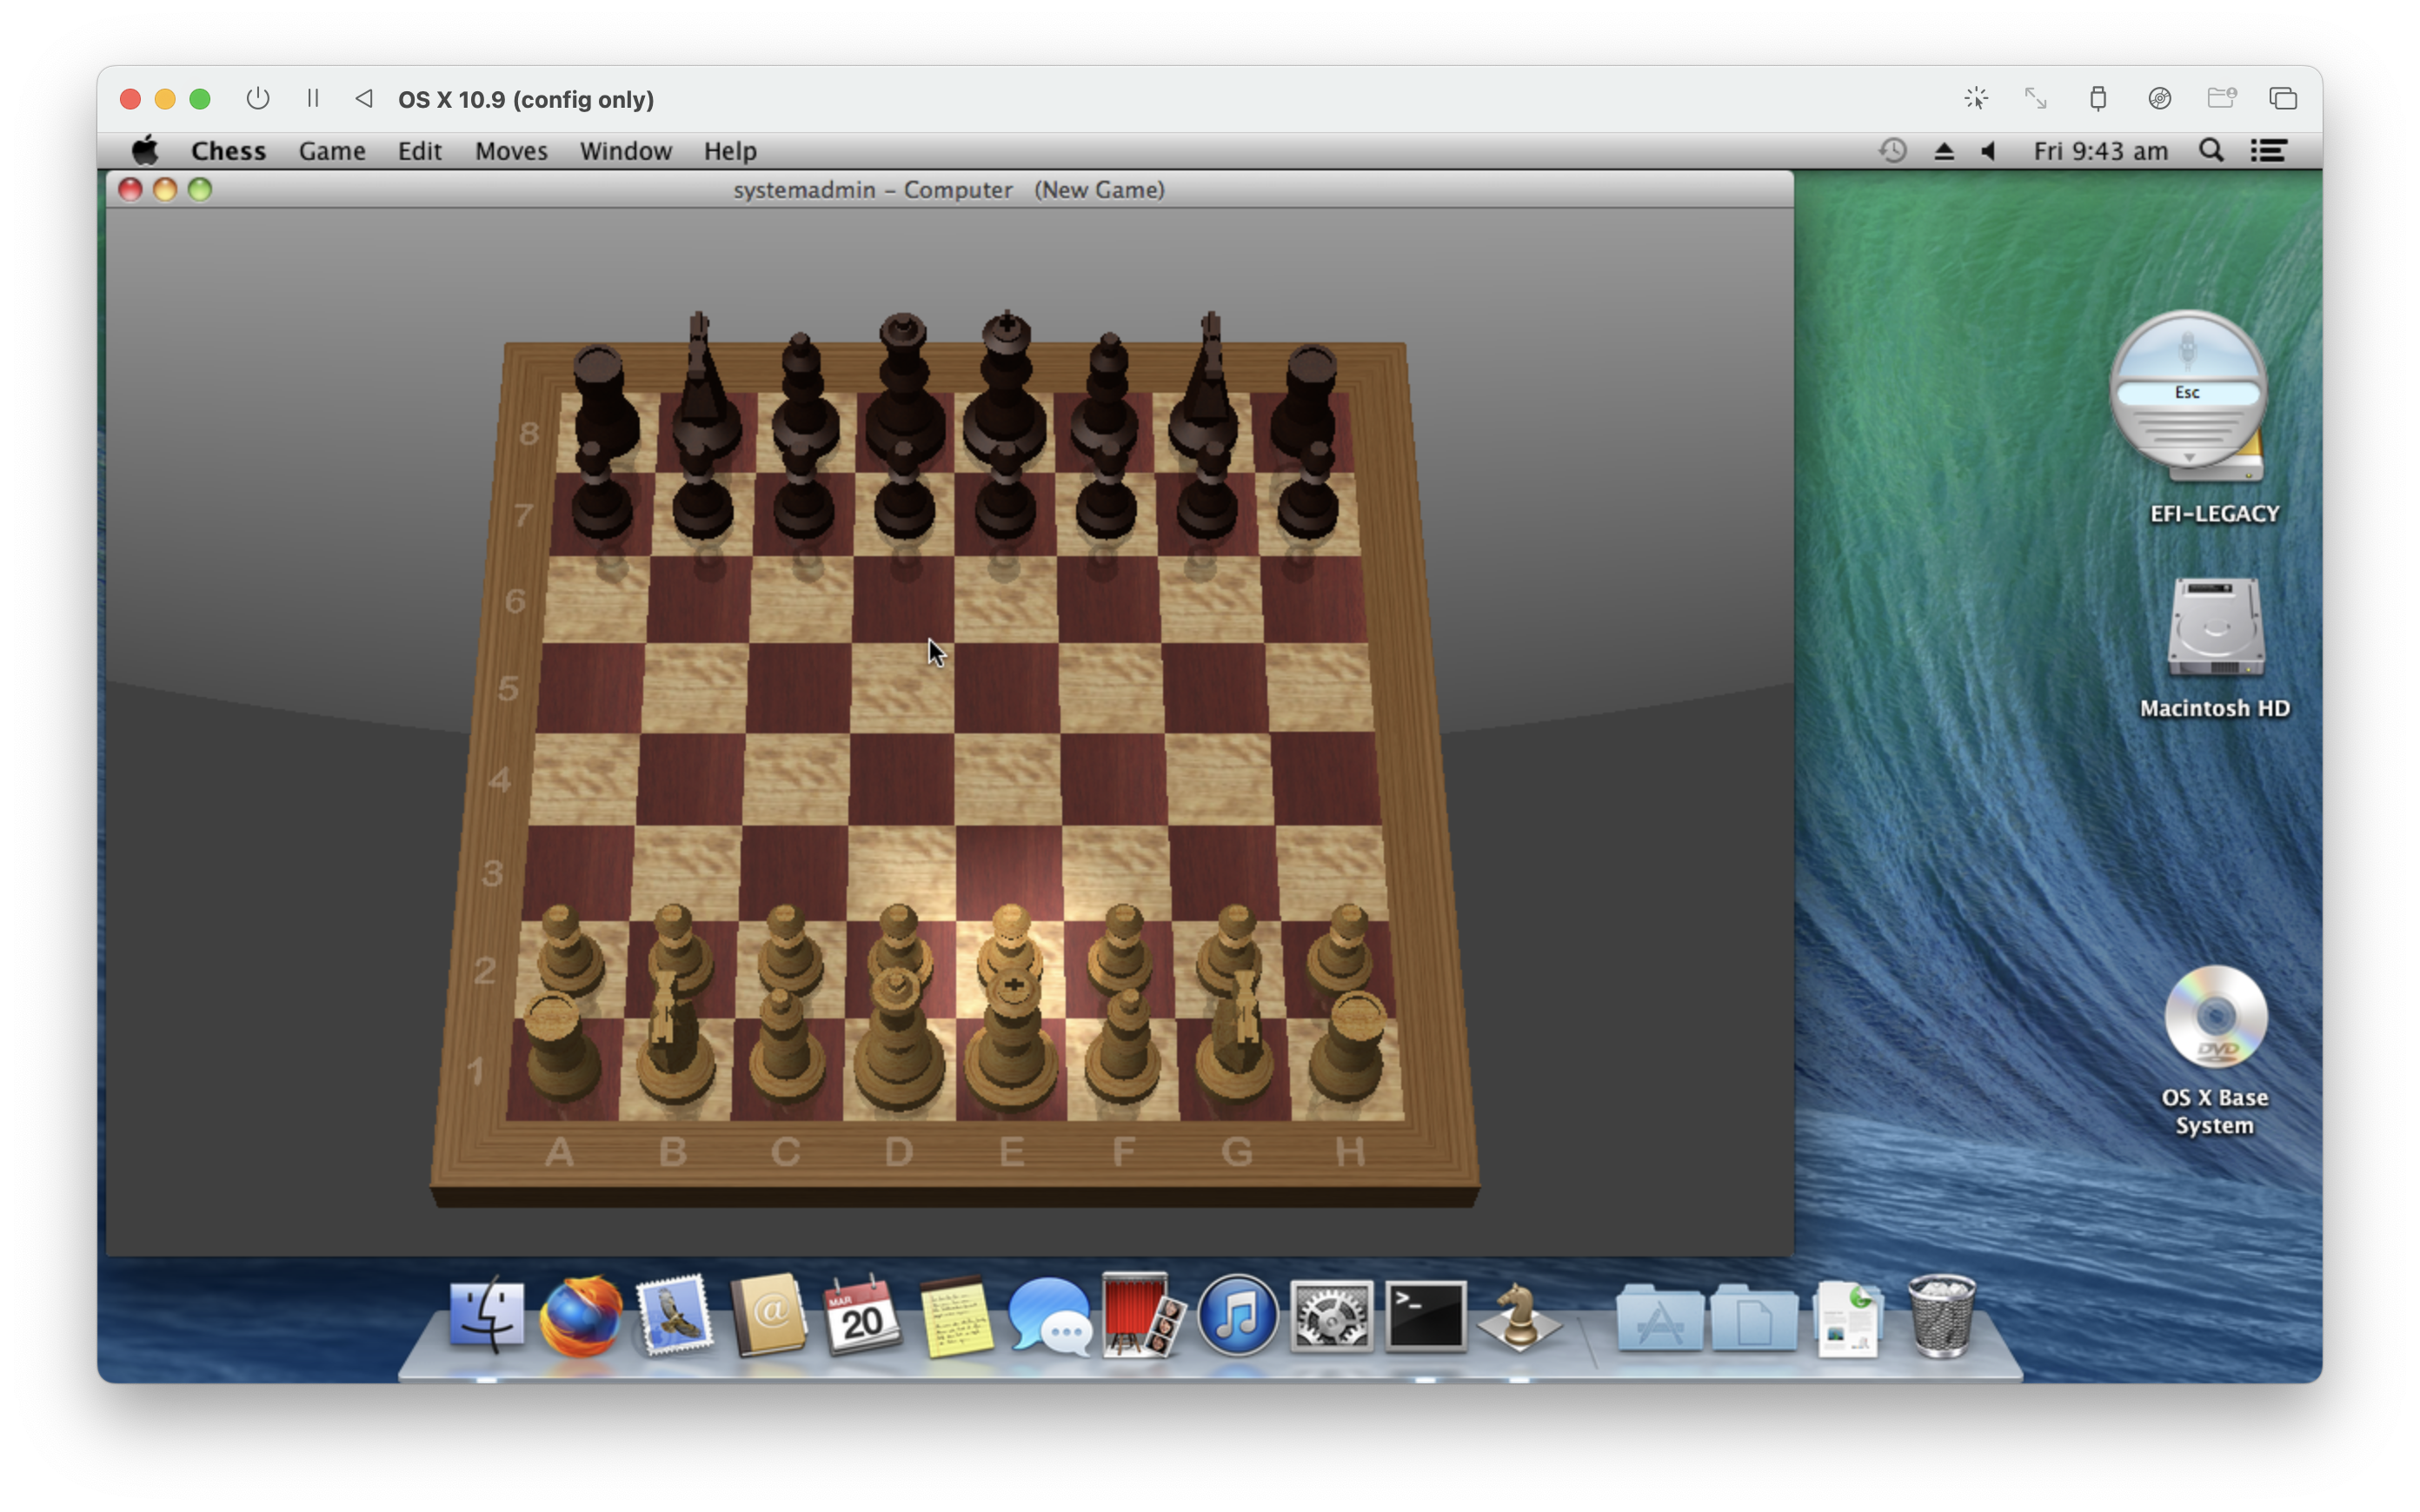The image size is (2420, 1512).
Task: Click the Esc dictation widget button
Action: coord(2187,393)
